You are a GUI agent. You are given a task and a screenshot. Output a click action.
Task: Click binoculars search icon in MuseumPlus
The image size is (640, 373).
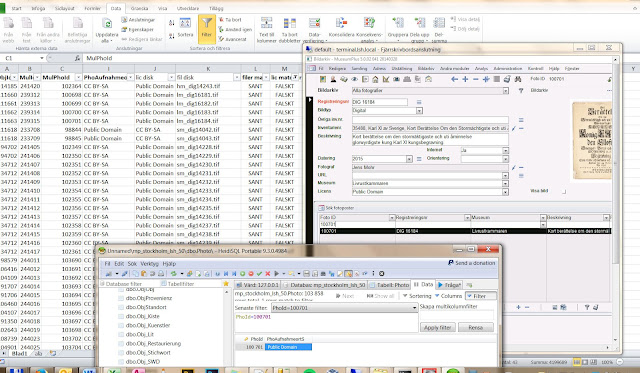coord(518,79)
